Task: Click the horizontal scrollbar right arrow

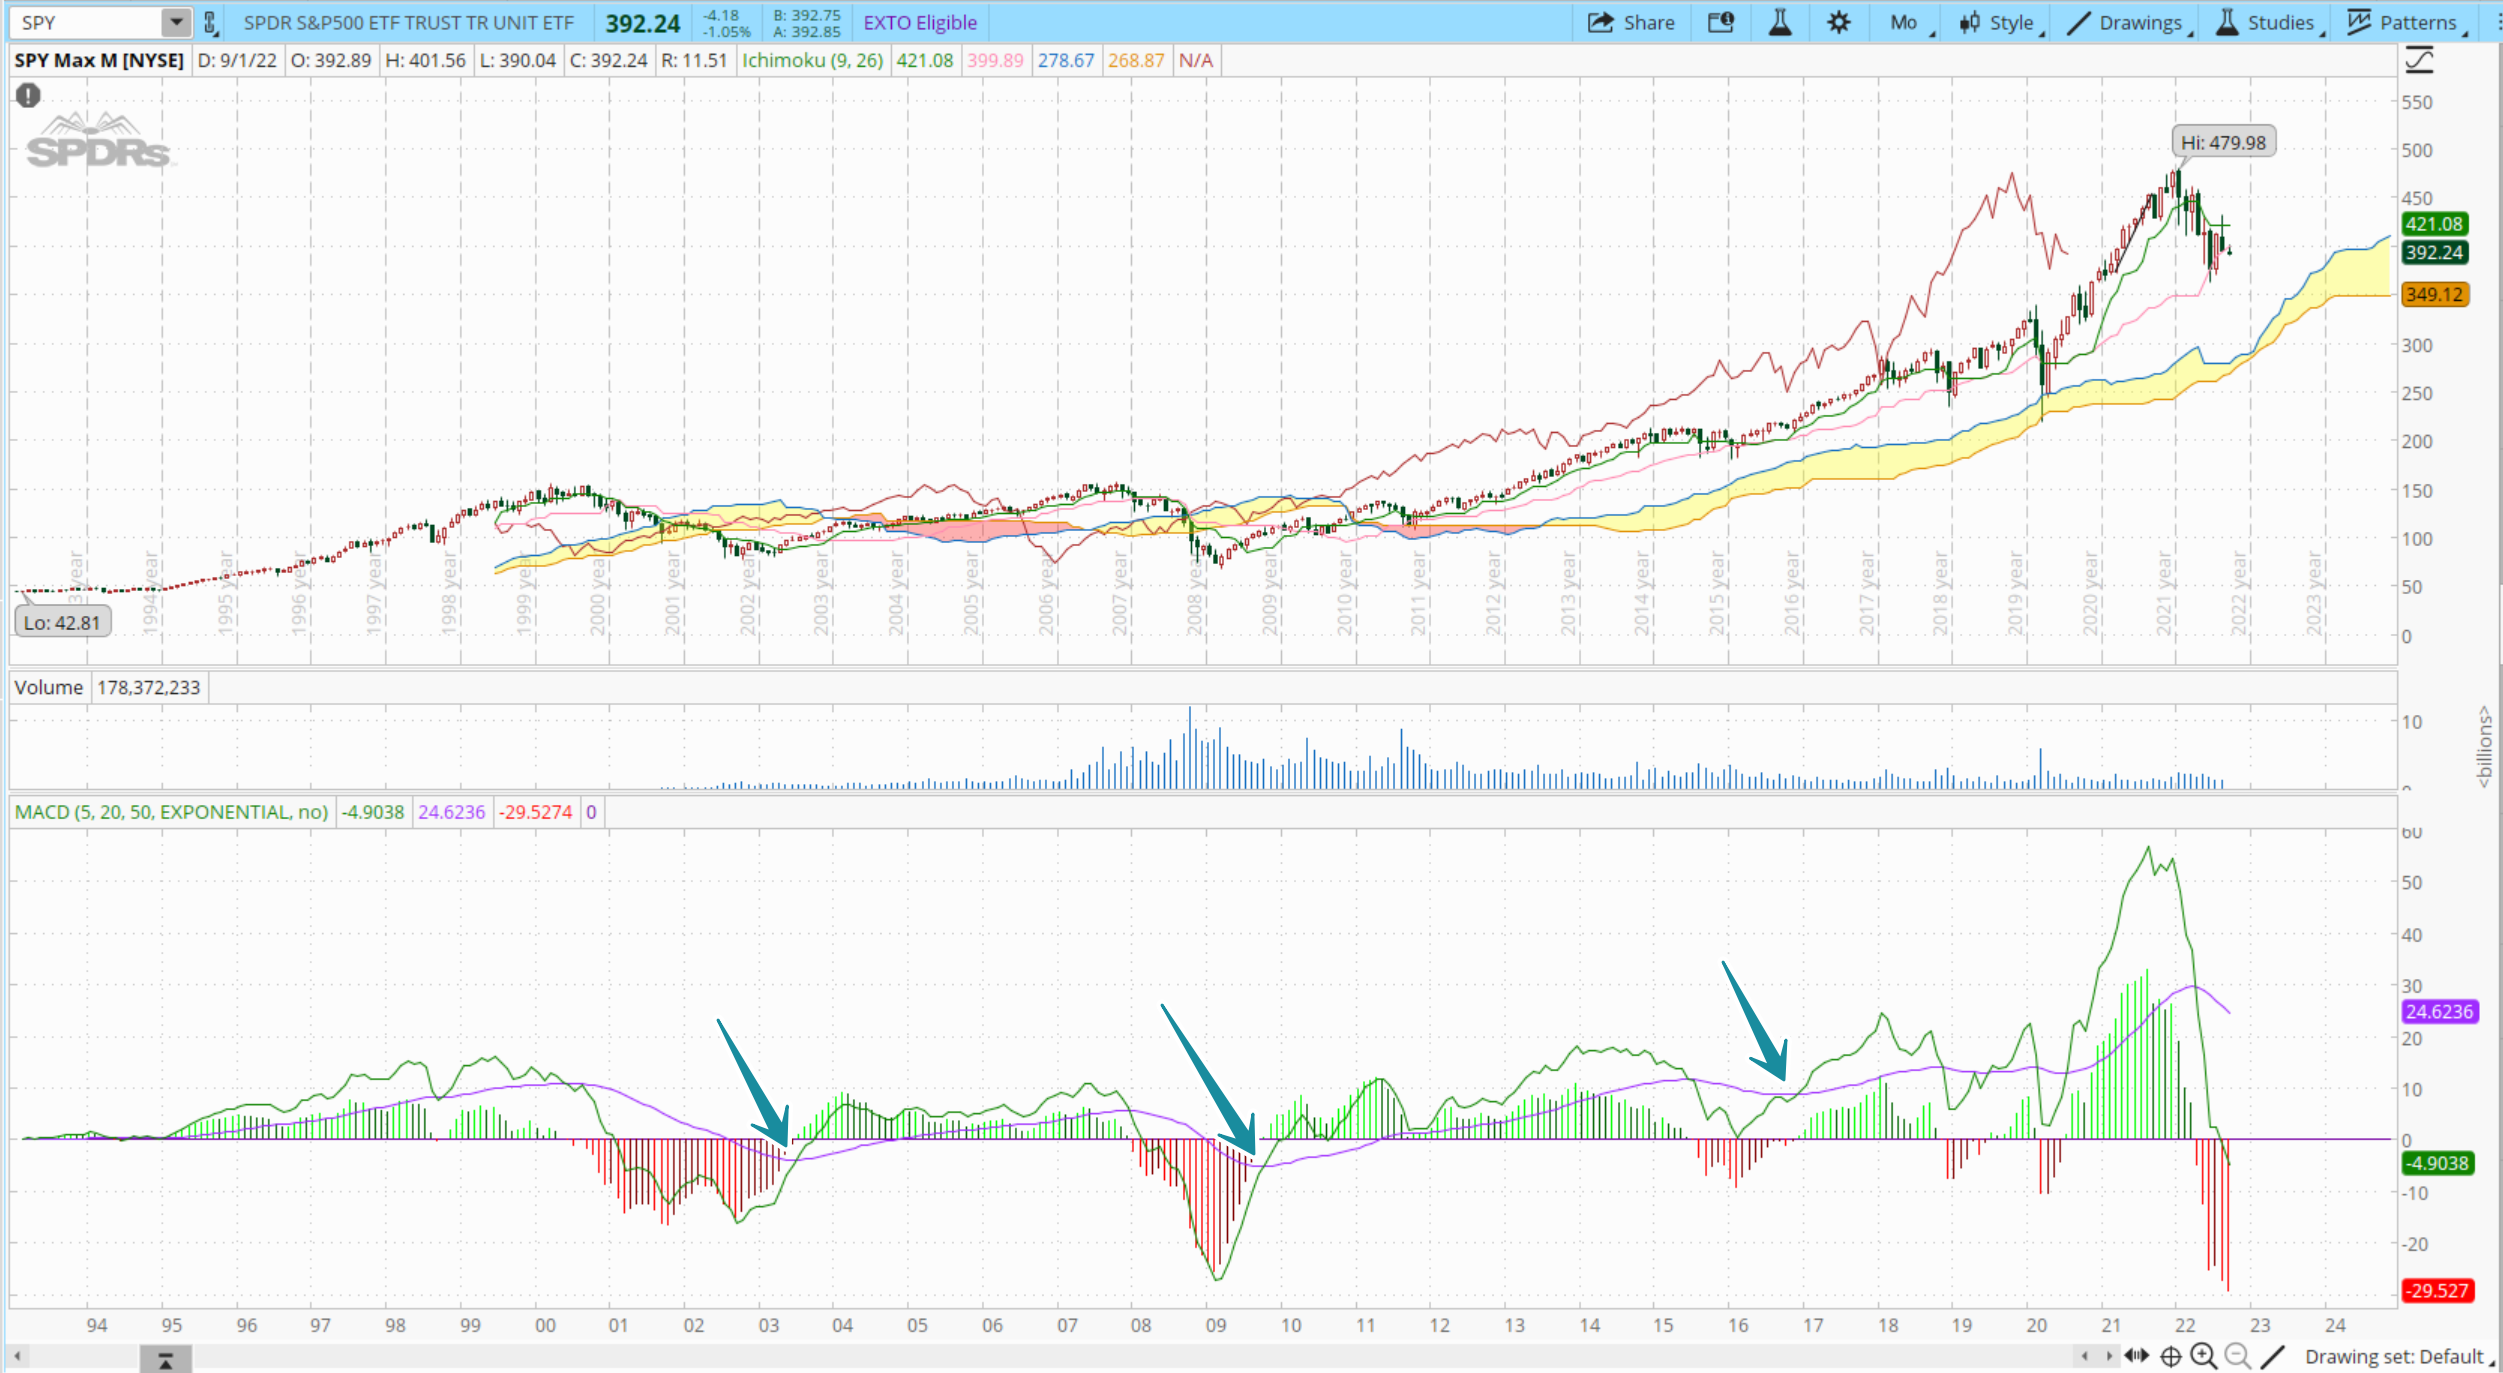Action: click(2109, 1356)
